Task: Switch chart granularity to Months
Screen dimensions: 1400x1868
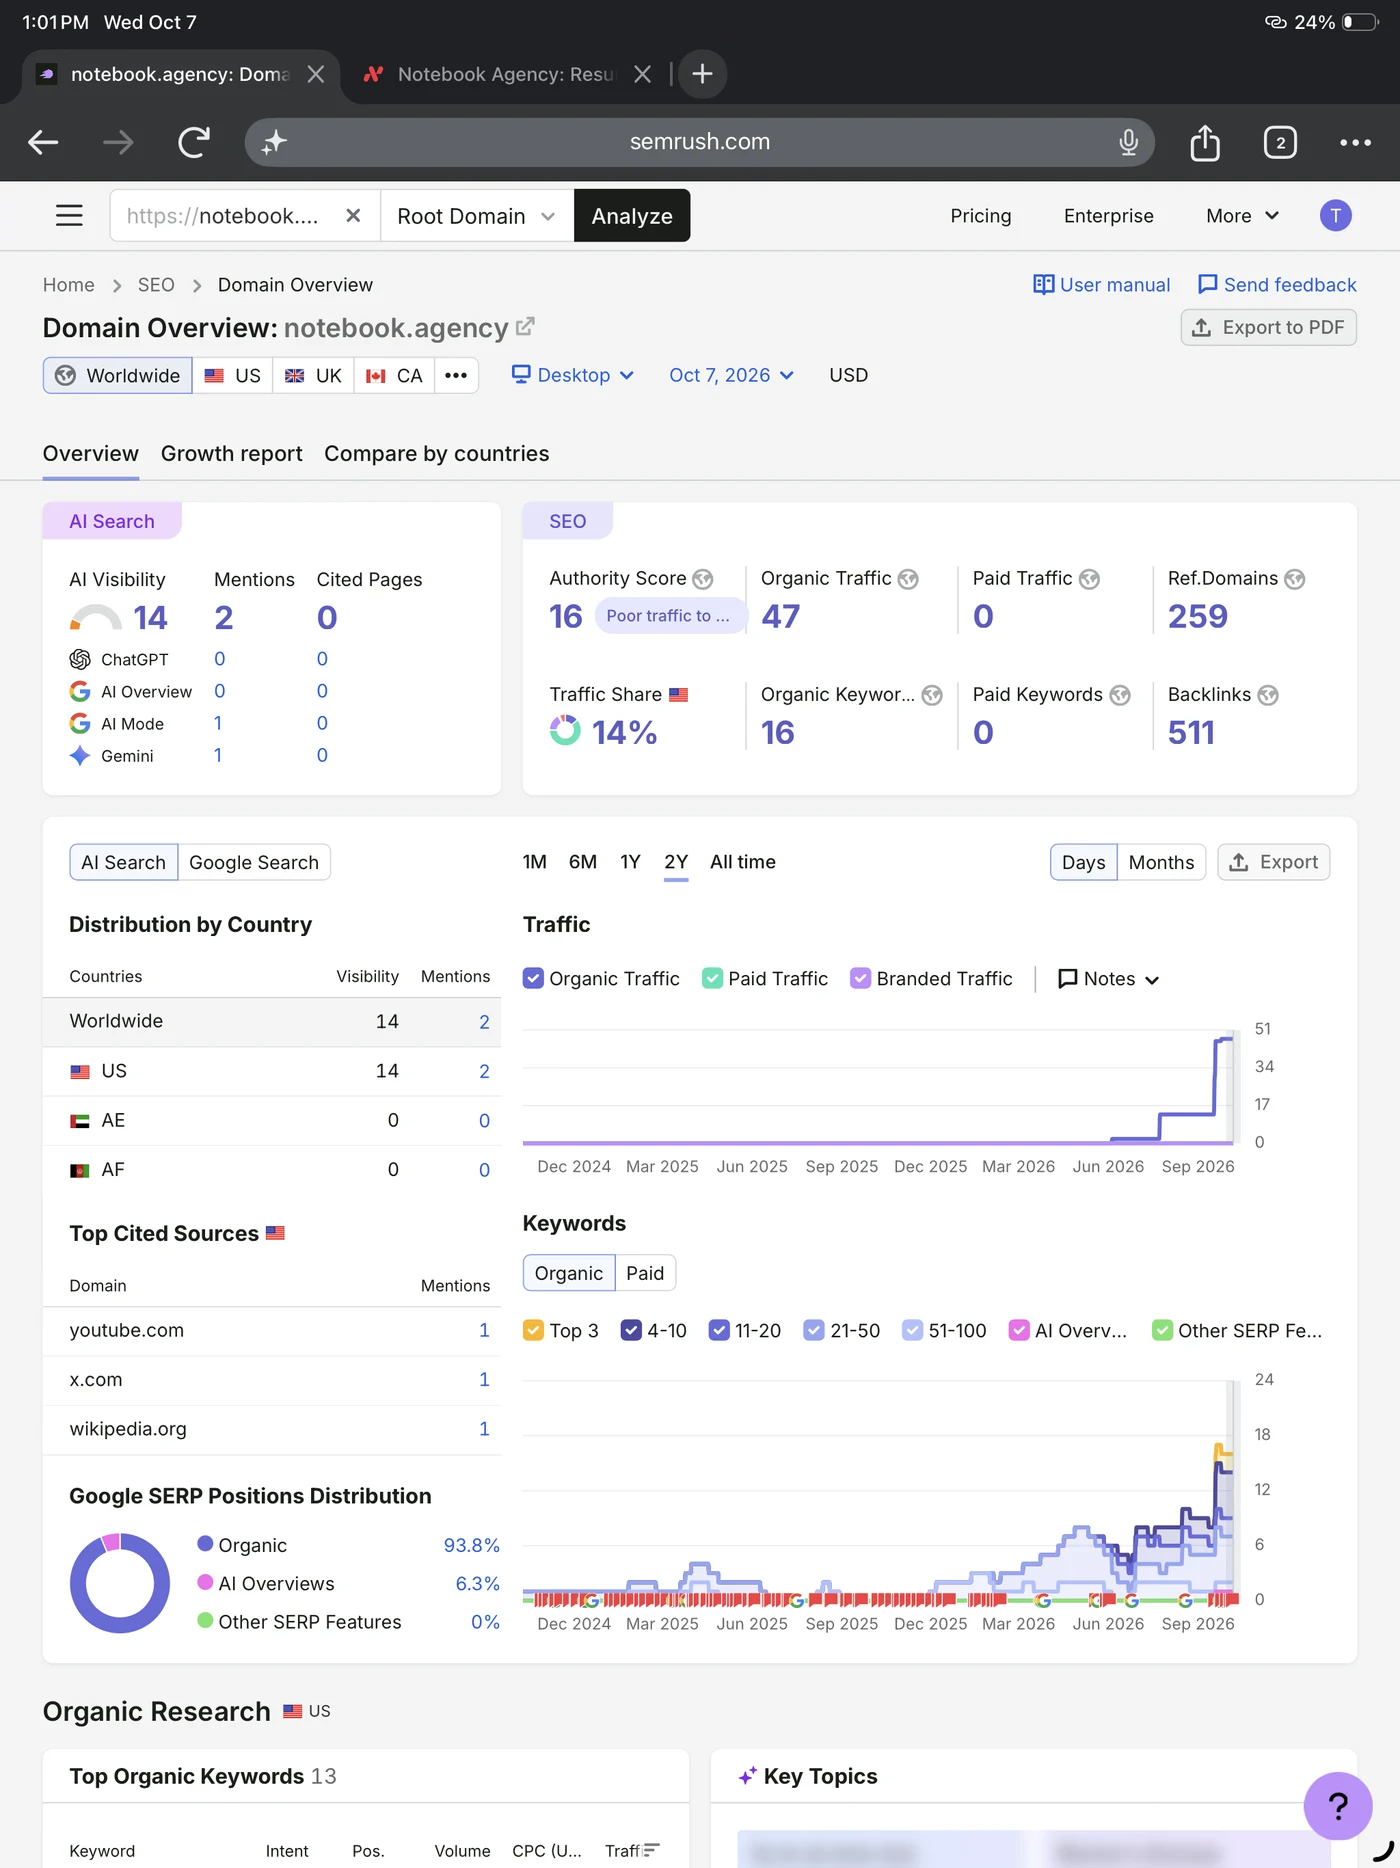Action: (x=1161, y=862)
